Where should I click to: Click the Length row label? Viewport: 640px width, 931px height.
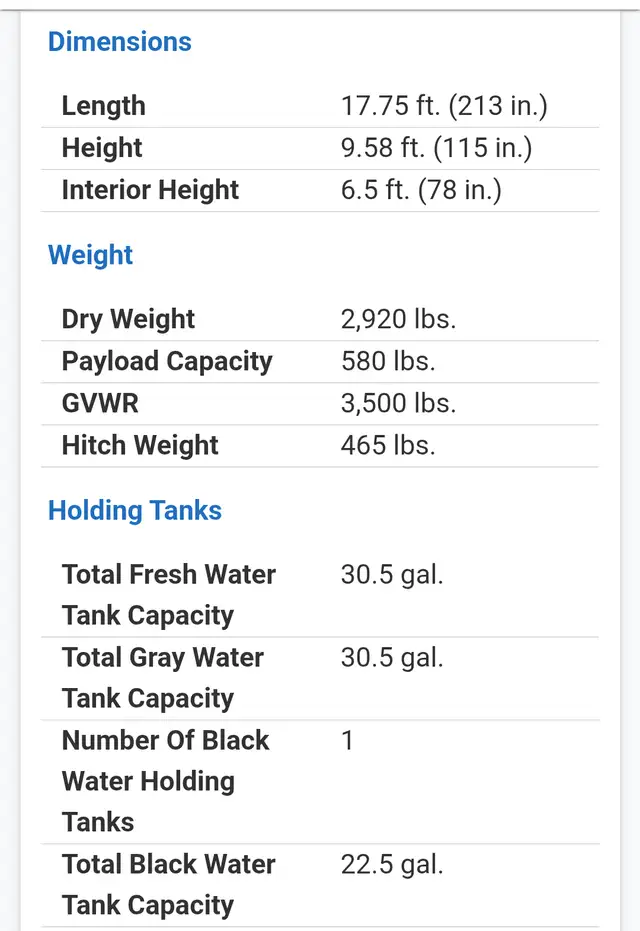point(104,106)
